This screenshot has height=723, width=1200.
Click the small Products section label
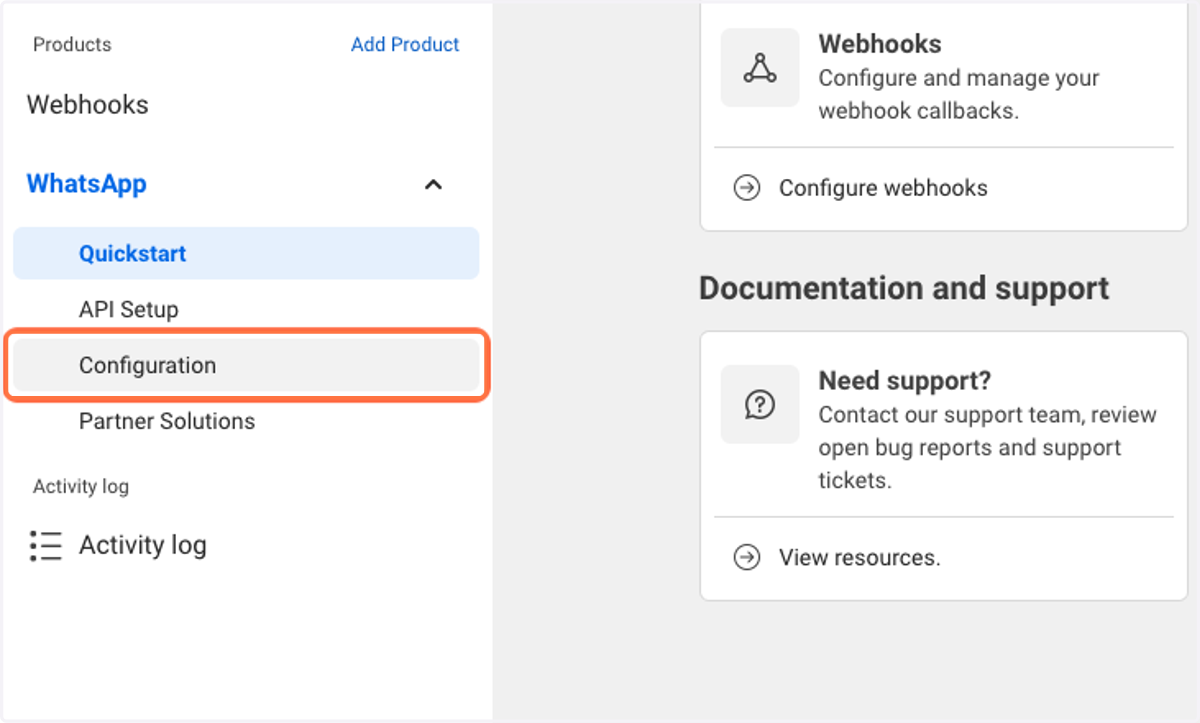point(72,44)
